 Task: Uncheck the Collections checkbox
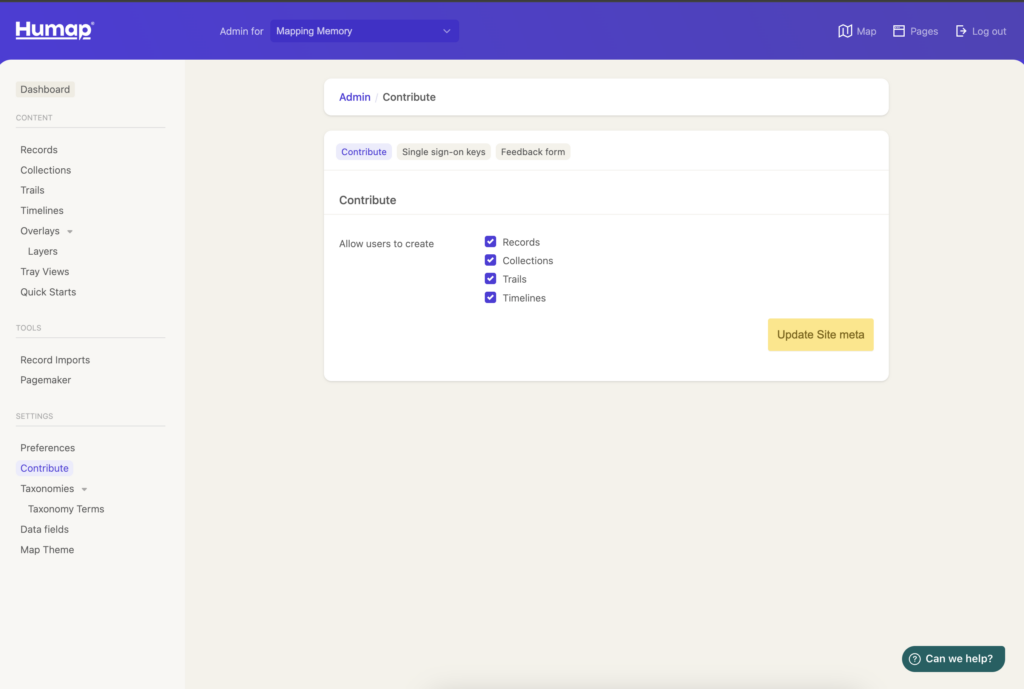point(490,260)
